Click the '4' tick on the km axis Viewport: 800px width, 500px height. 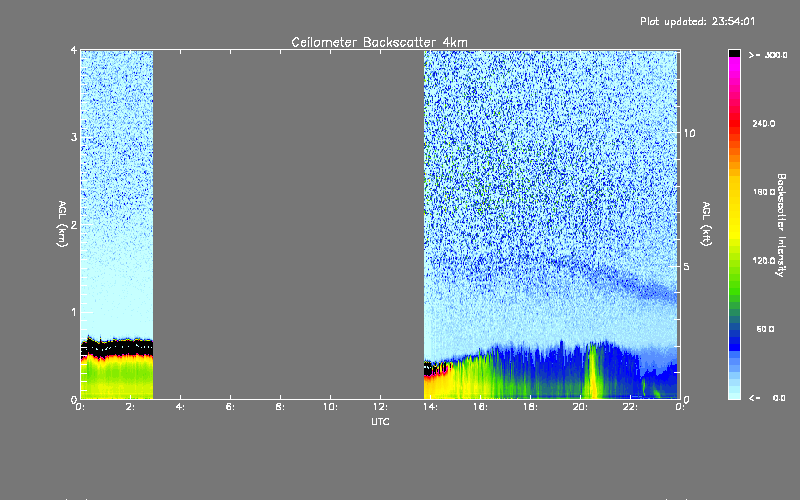tap(74, 50)
